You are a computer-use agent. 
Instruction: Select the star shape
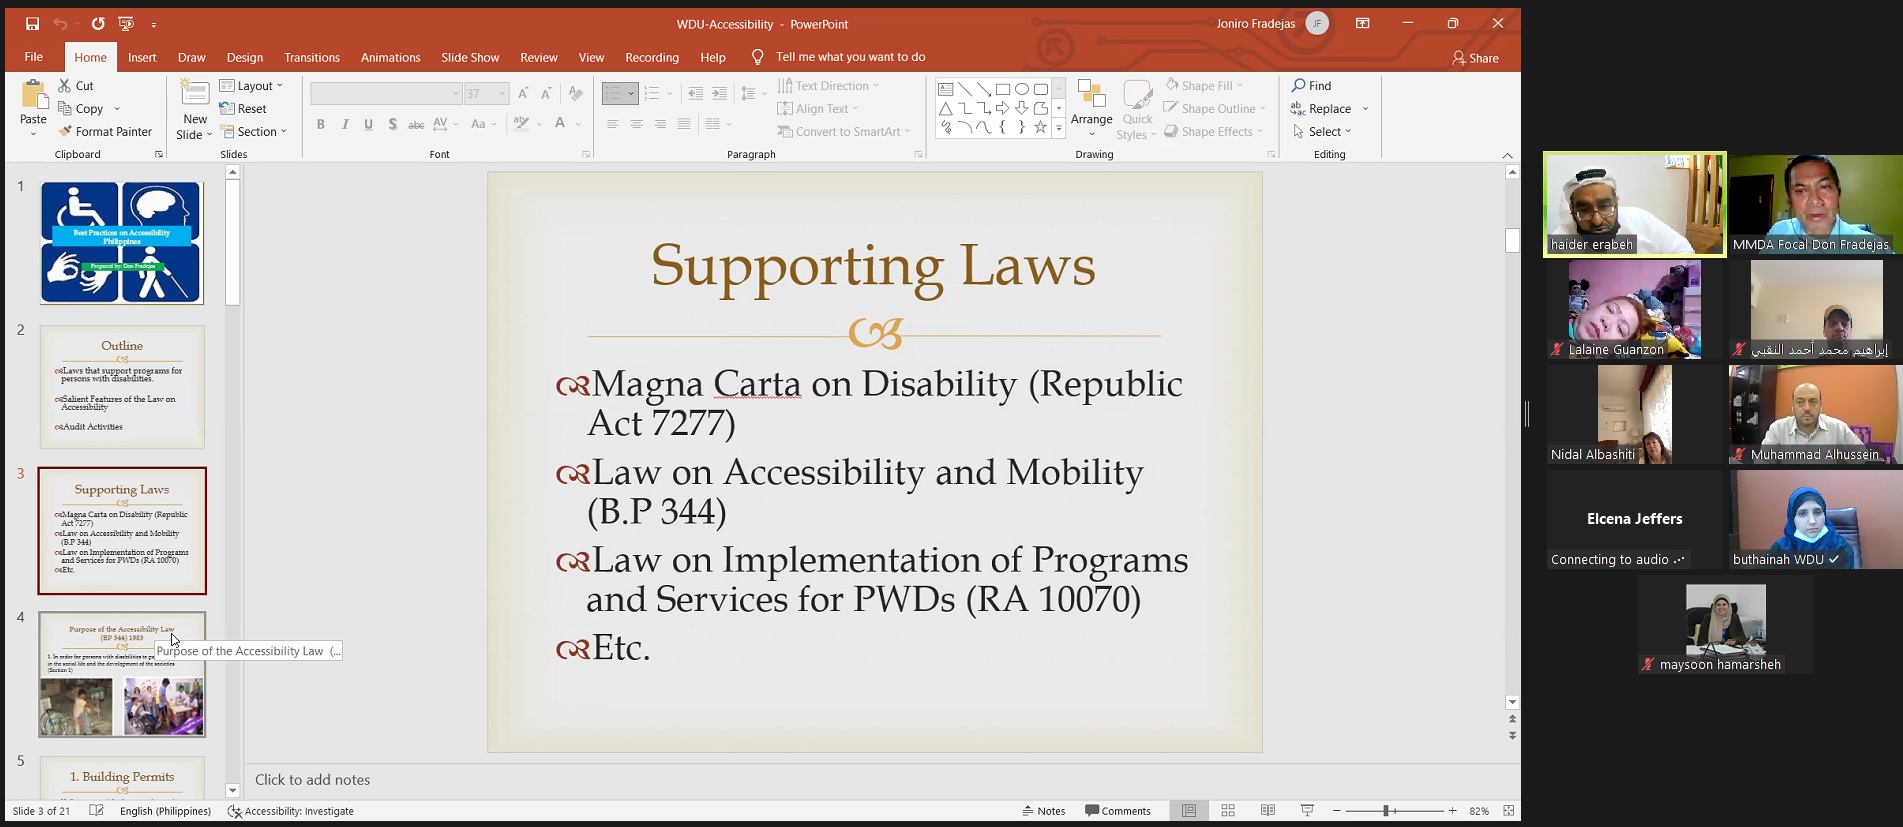click(x=1041, y=127)
